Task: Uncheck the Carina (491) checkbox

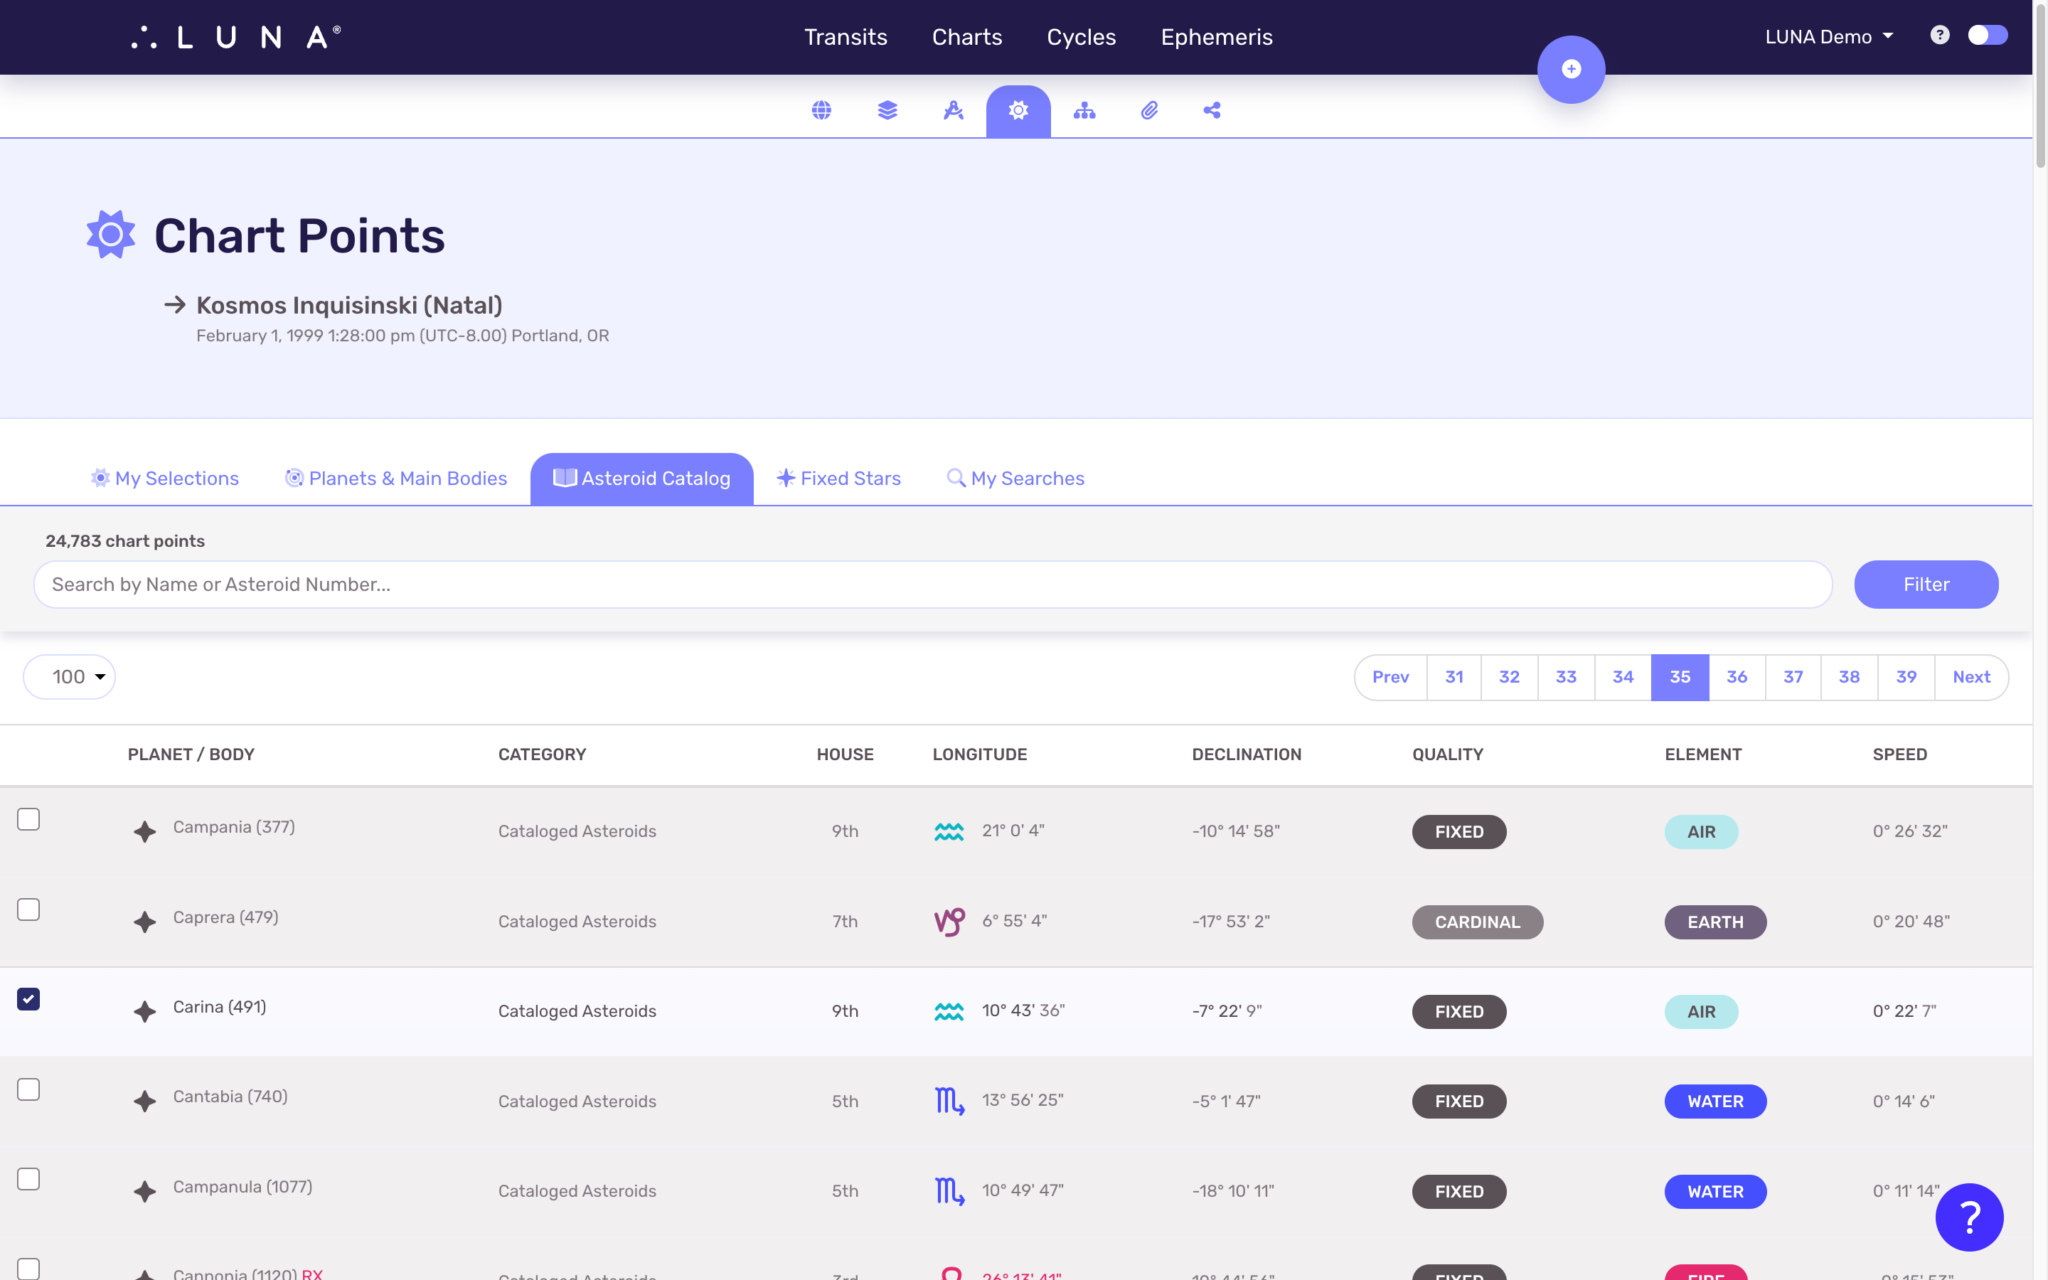Action: [29, 999]
